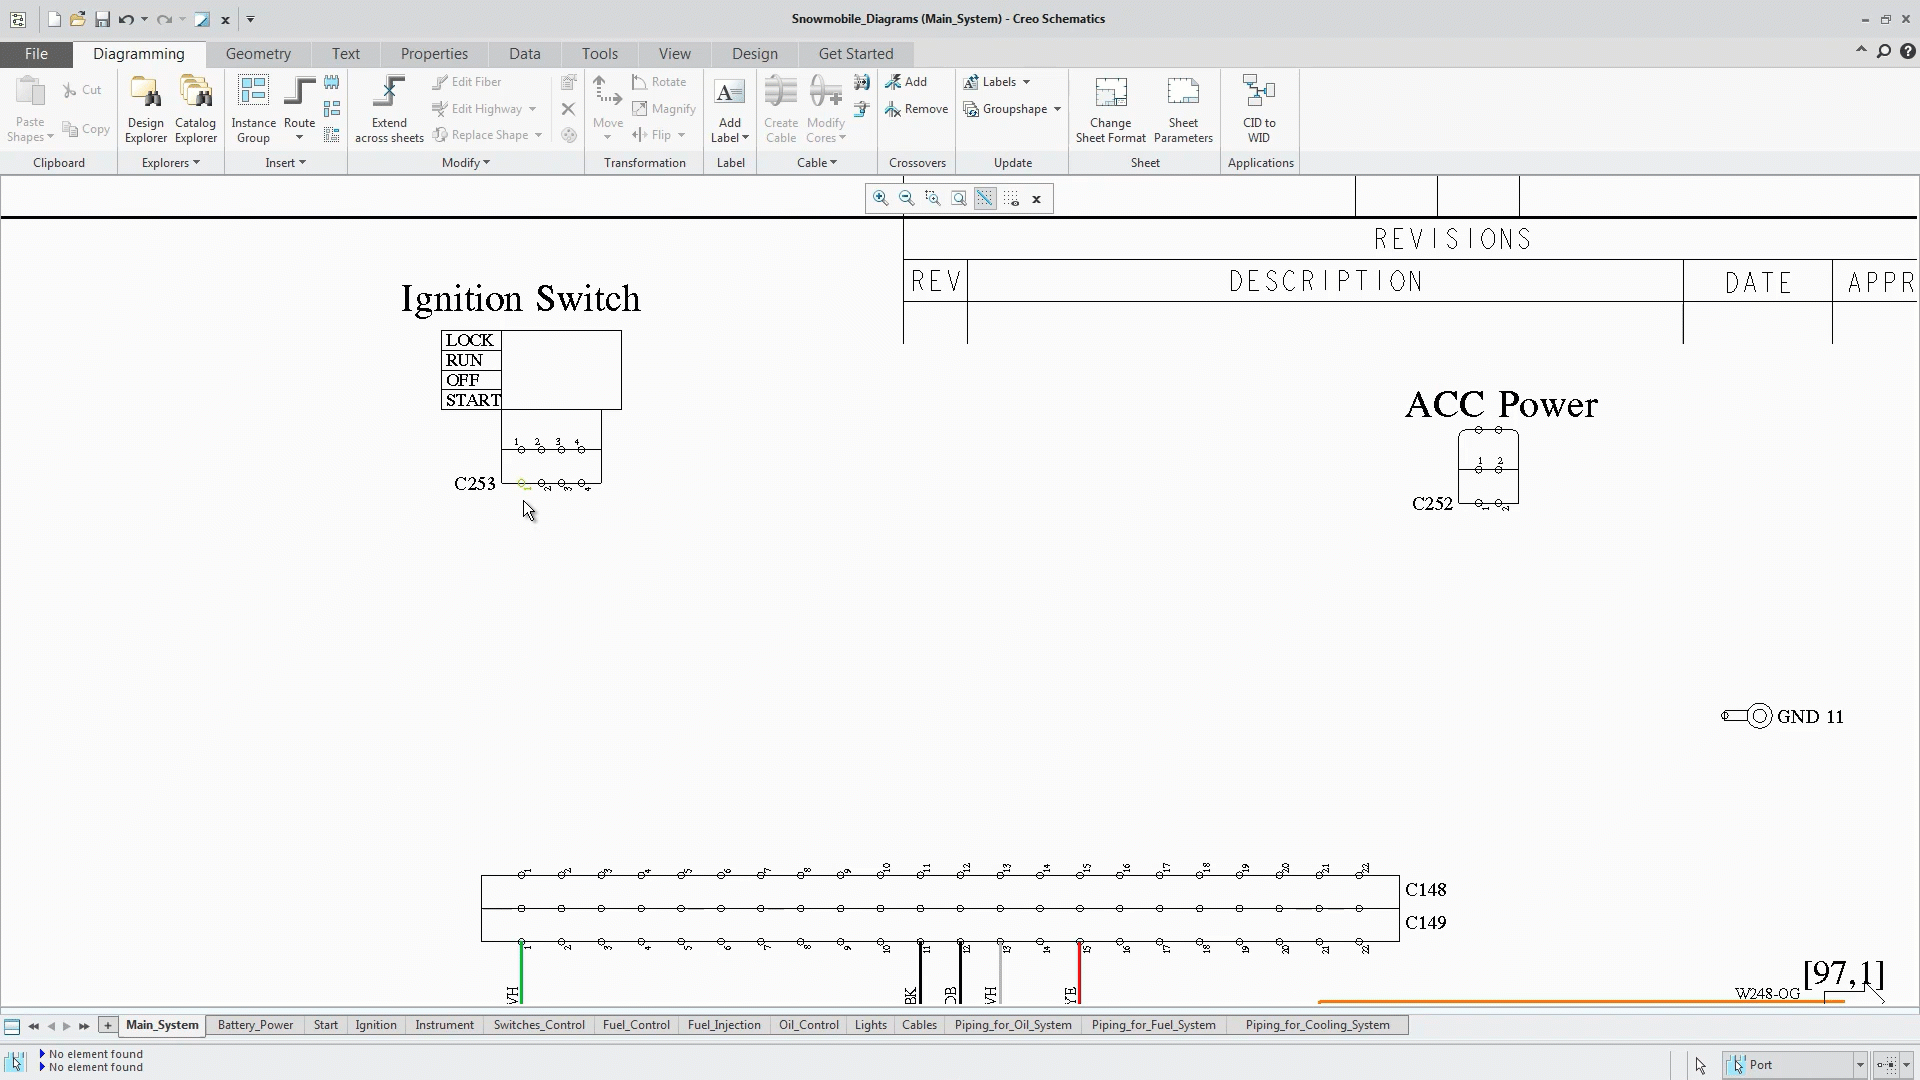Open Change Sheet Format

1110,108
